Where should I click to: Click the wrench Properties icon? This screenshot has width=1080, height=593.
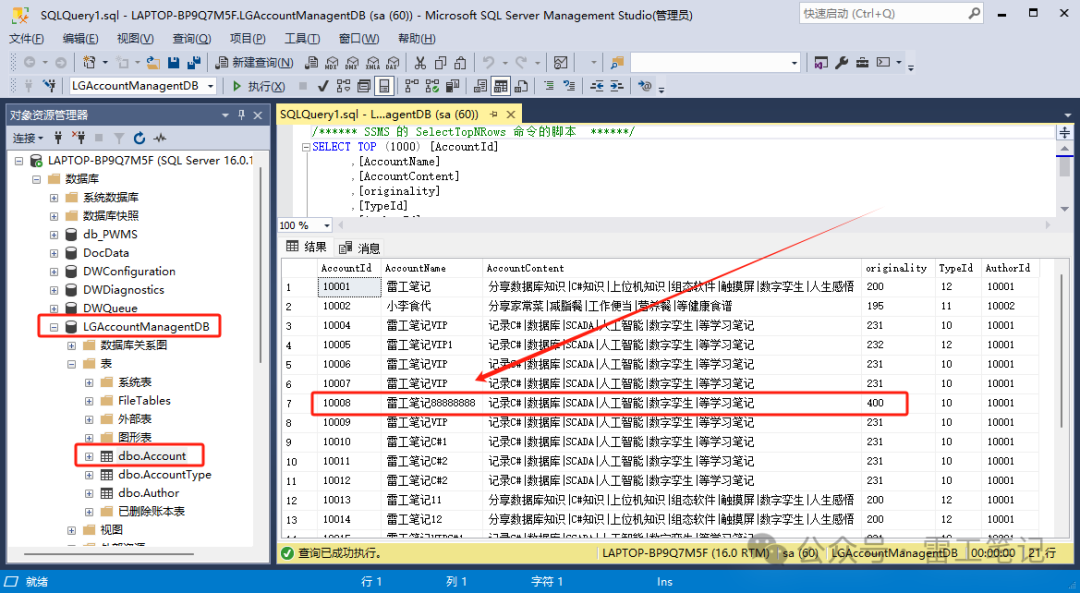pyautogui.click(x=841, y=63)
